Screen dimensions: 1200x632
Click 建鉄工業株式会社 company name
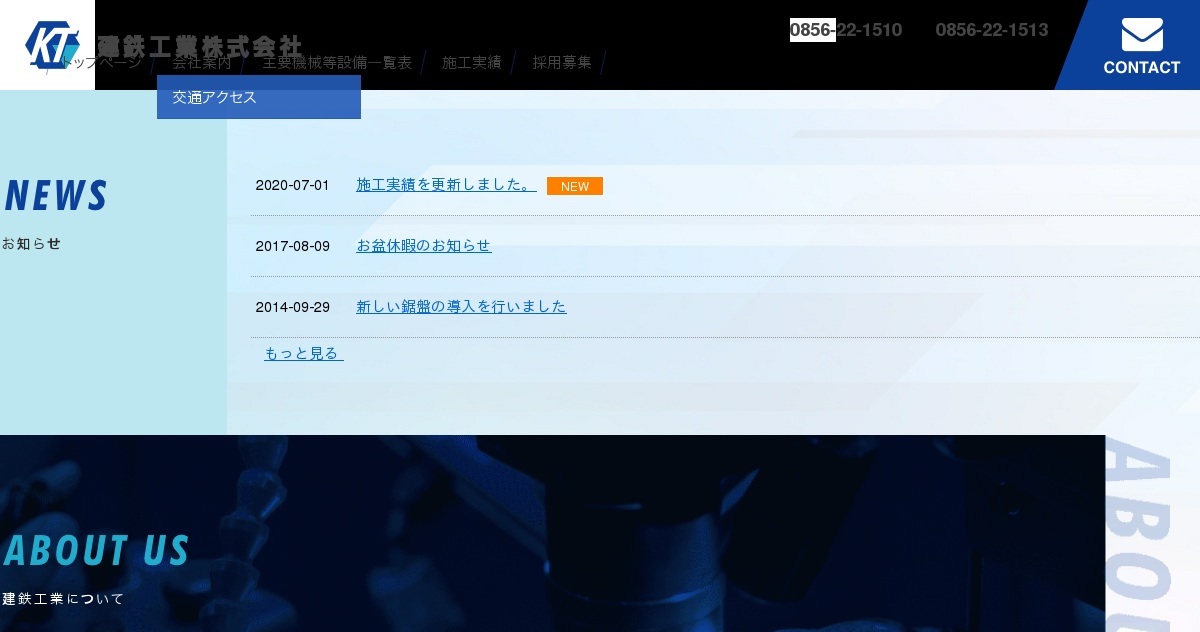pyautogui.click(x=200, y=45)
